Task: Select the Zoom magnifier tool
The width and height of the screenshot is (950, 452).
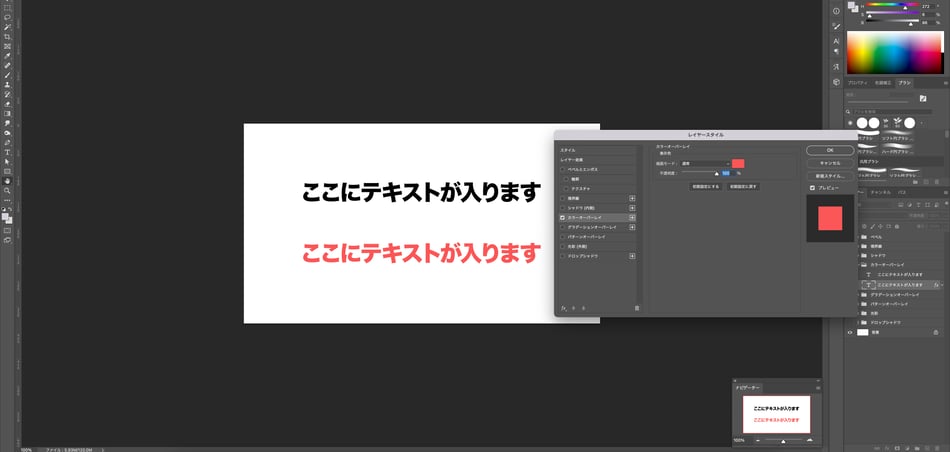Action: 7,190
